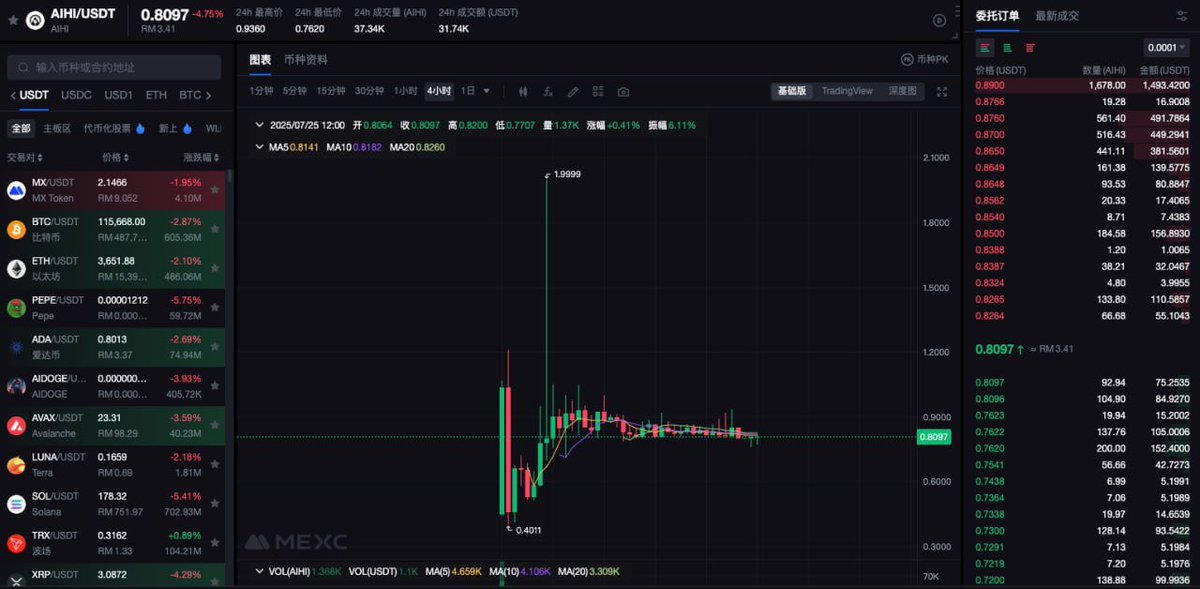1200x589 pixels.
Task: Open the chart layout grid icon
Action: [598, 91]
